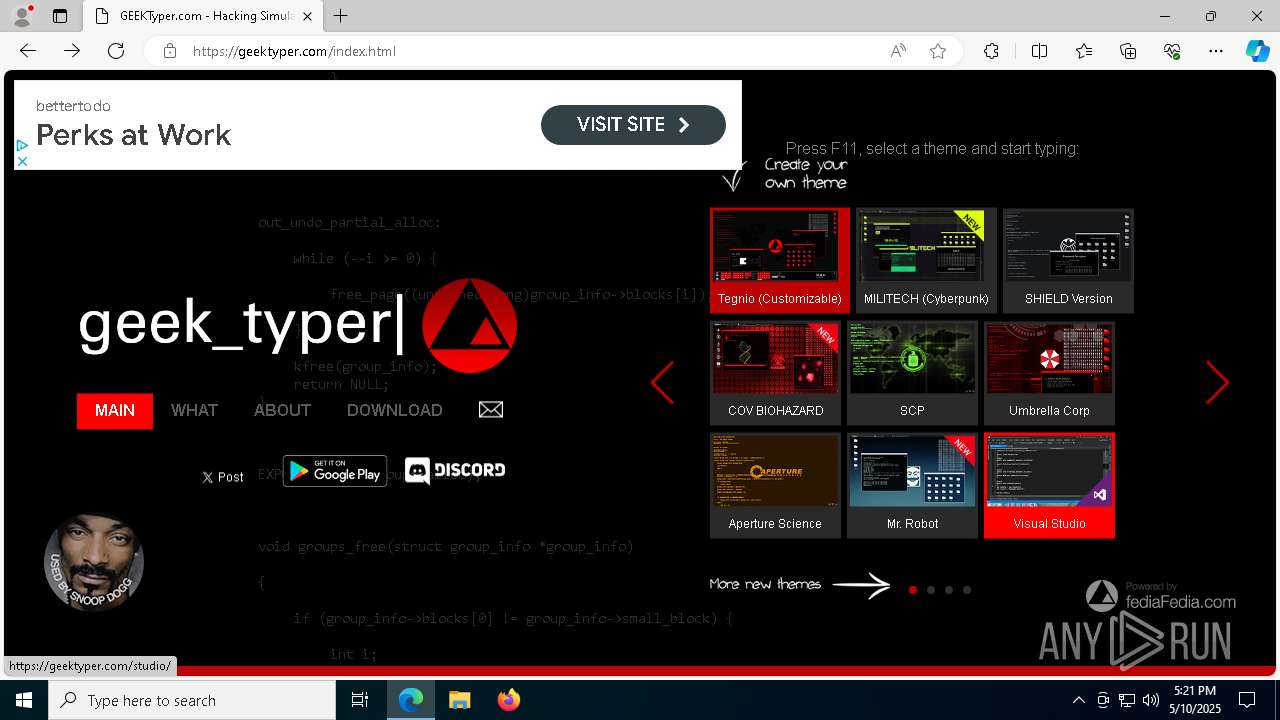The image size is (1280, 720).
Task: Select third themes page dot
Action: pyautogui.click(x=949, y=590)
